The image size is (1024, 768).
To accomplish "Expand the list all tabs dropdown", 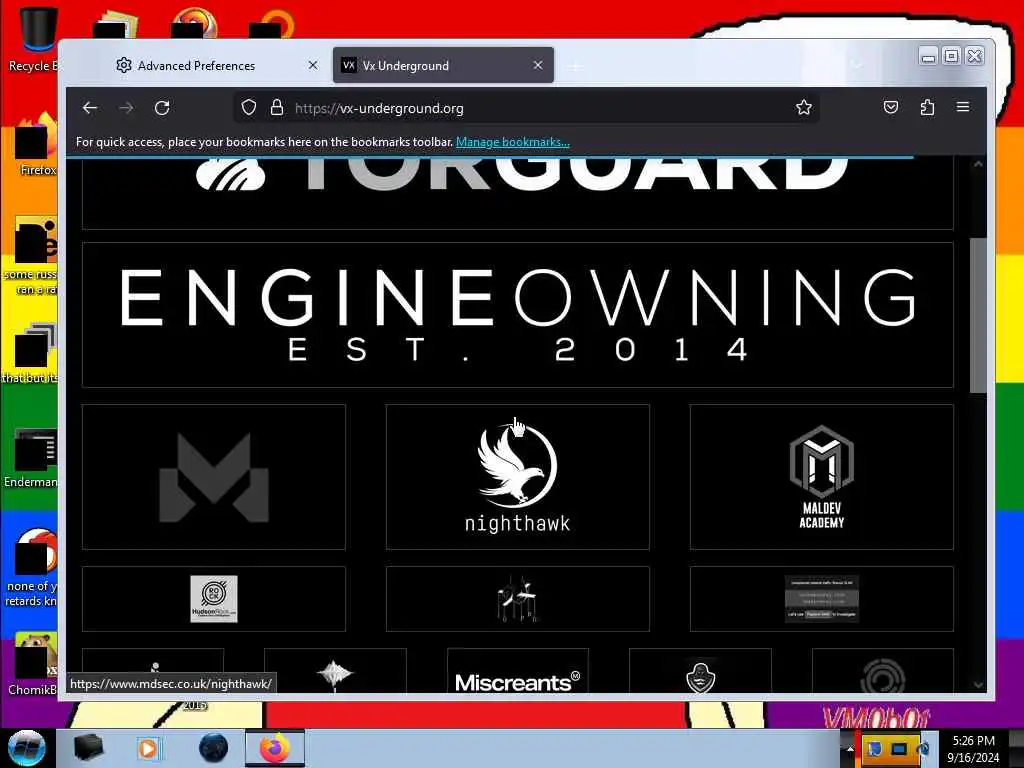I will [x=857, y=65].
